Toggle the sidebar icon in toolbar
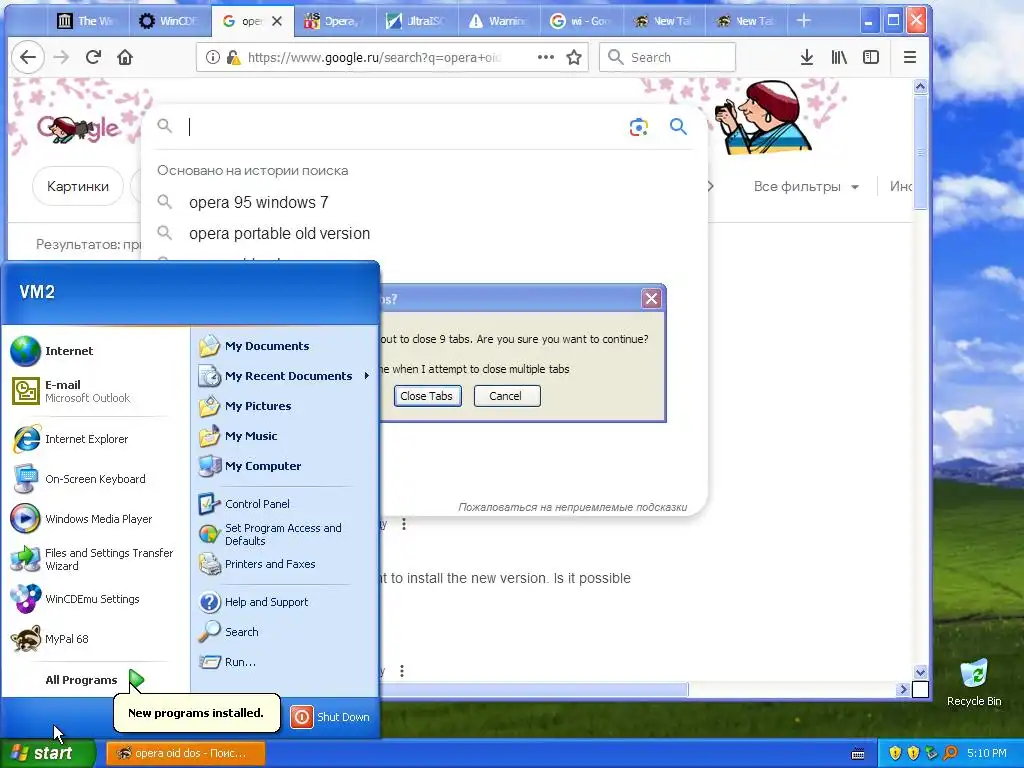 (871, 57)
